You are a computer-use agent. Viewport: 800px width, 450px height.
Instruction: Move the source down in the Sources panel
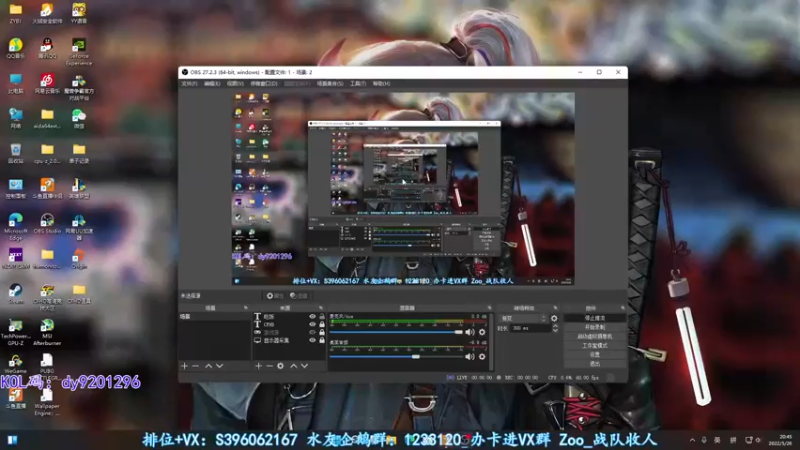coord(305,366)
